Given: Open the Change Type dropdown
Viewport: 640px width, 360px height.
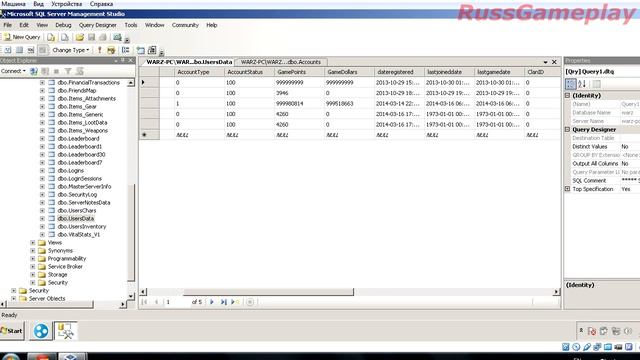Looking at the screenshot, I should (x=71, y=50).
